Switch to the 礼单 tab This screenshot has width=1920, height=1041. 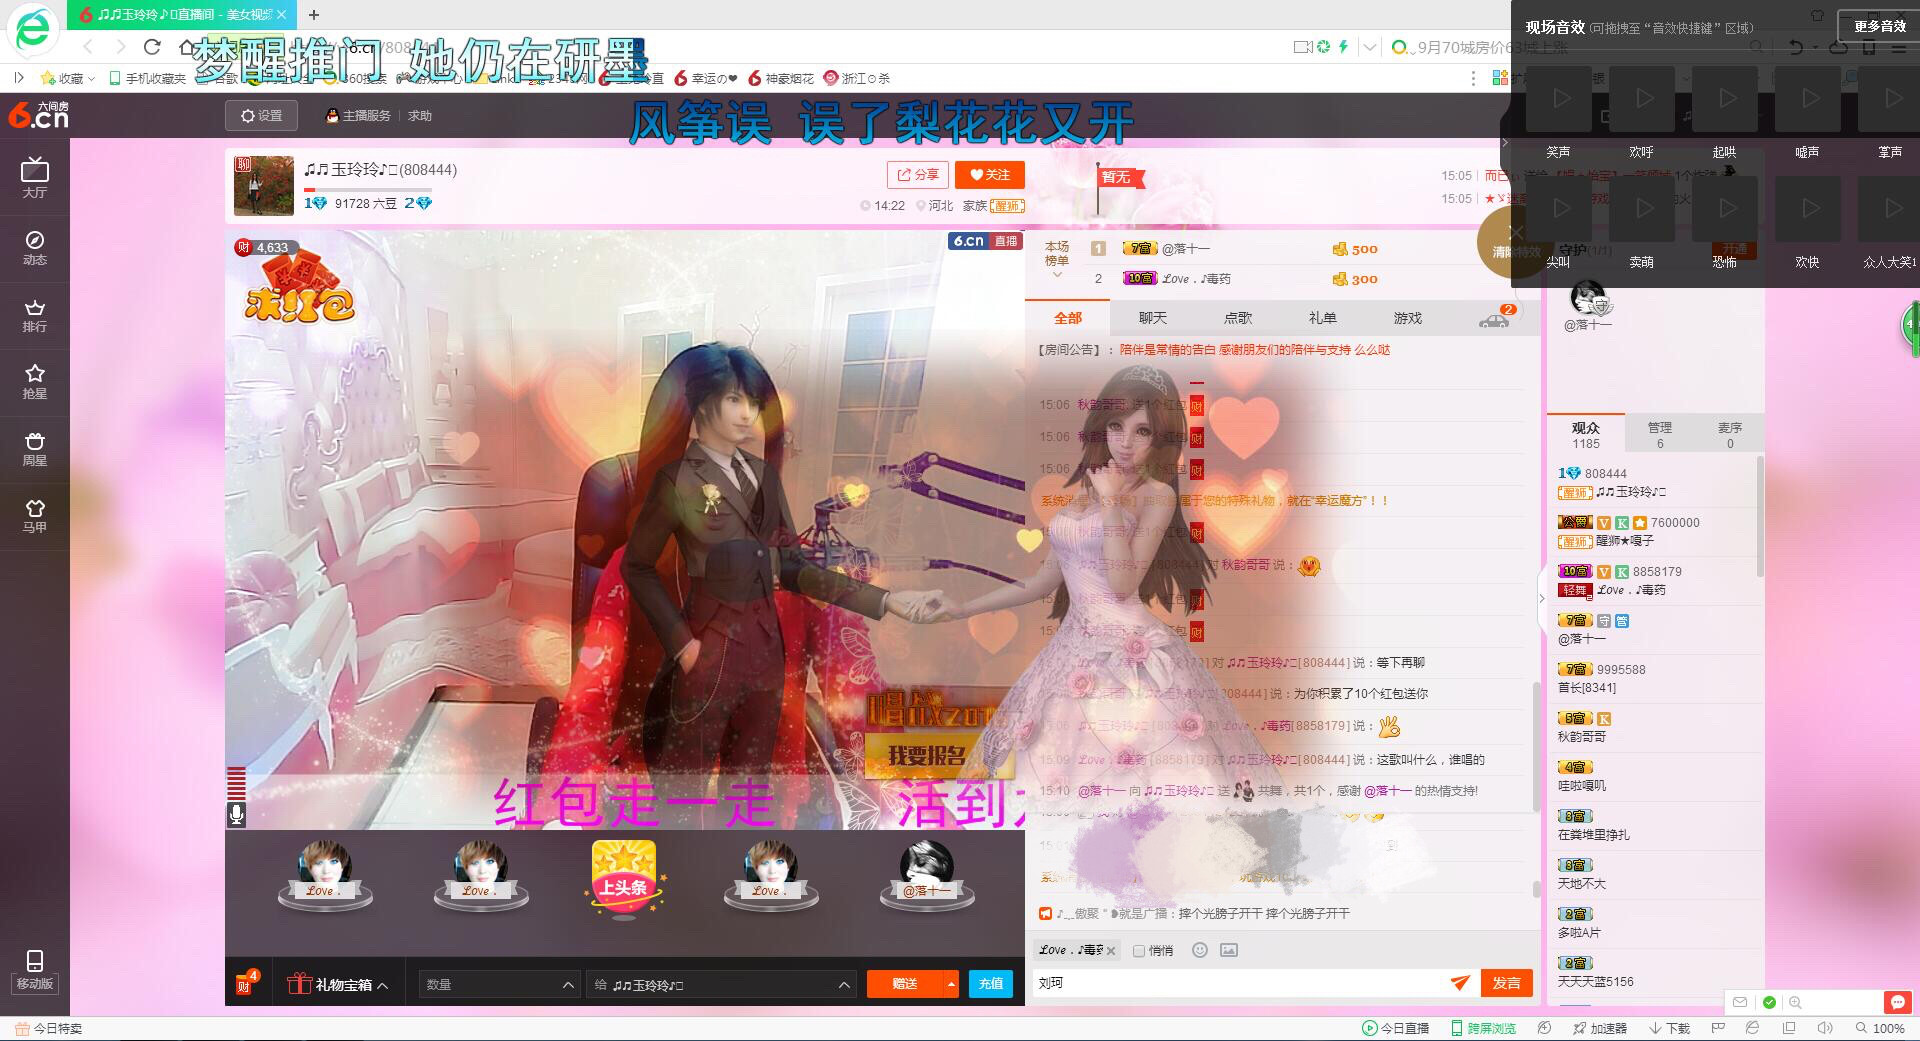click(1323, 318)
